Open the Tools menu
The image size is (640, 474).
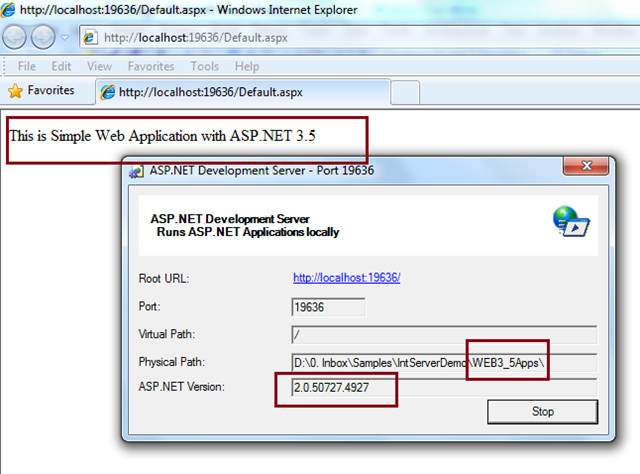204,66
